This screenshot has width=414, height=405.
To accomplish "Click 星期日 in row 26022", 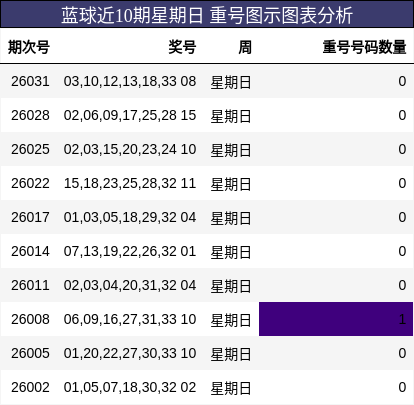I will (231, 184).
